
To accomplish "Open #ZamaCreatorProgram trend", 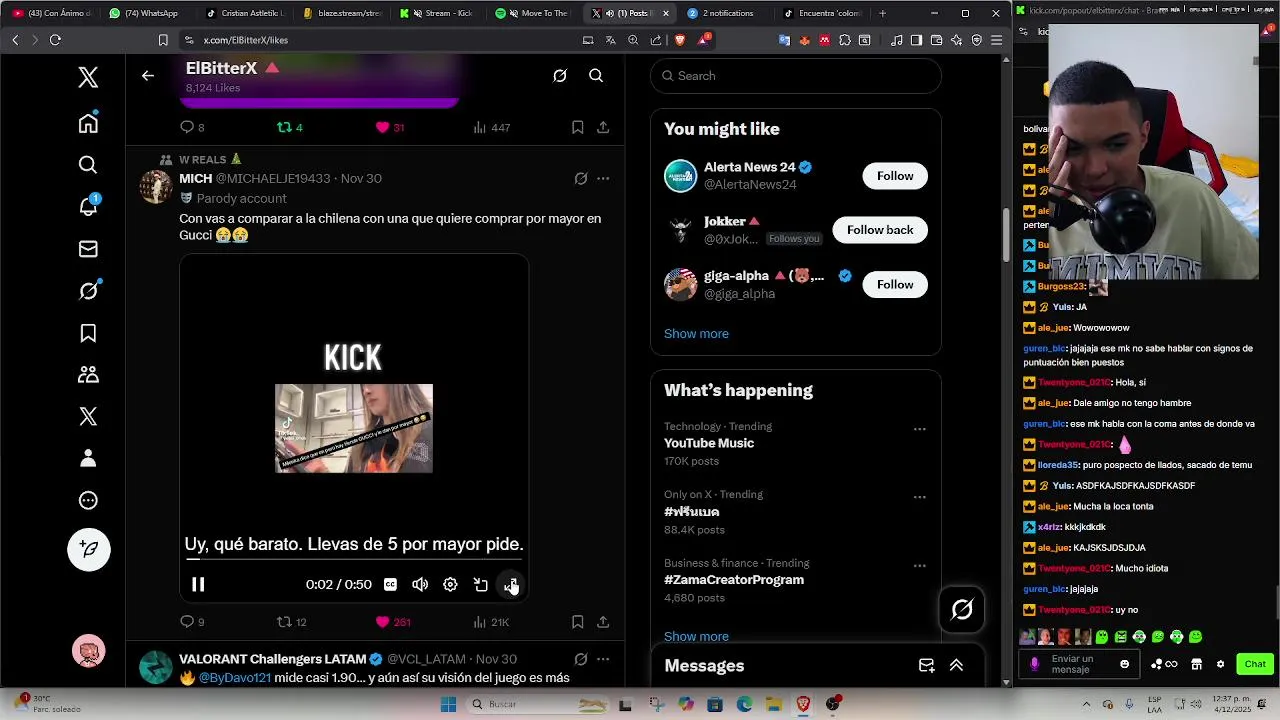I will [x=734, y=580].
